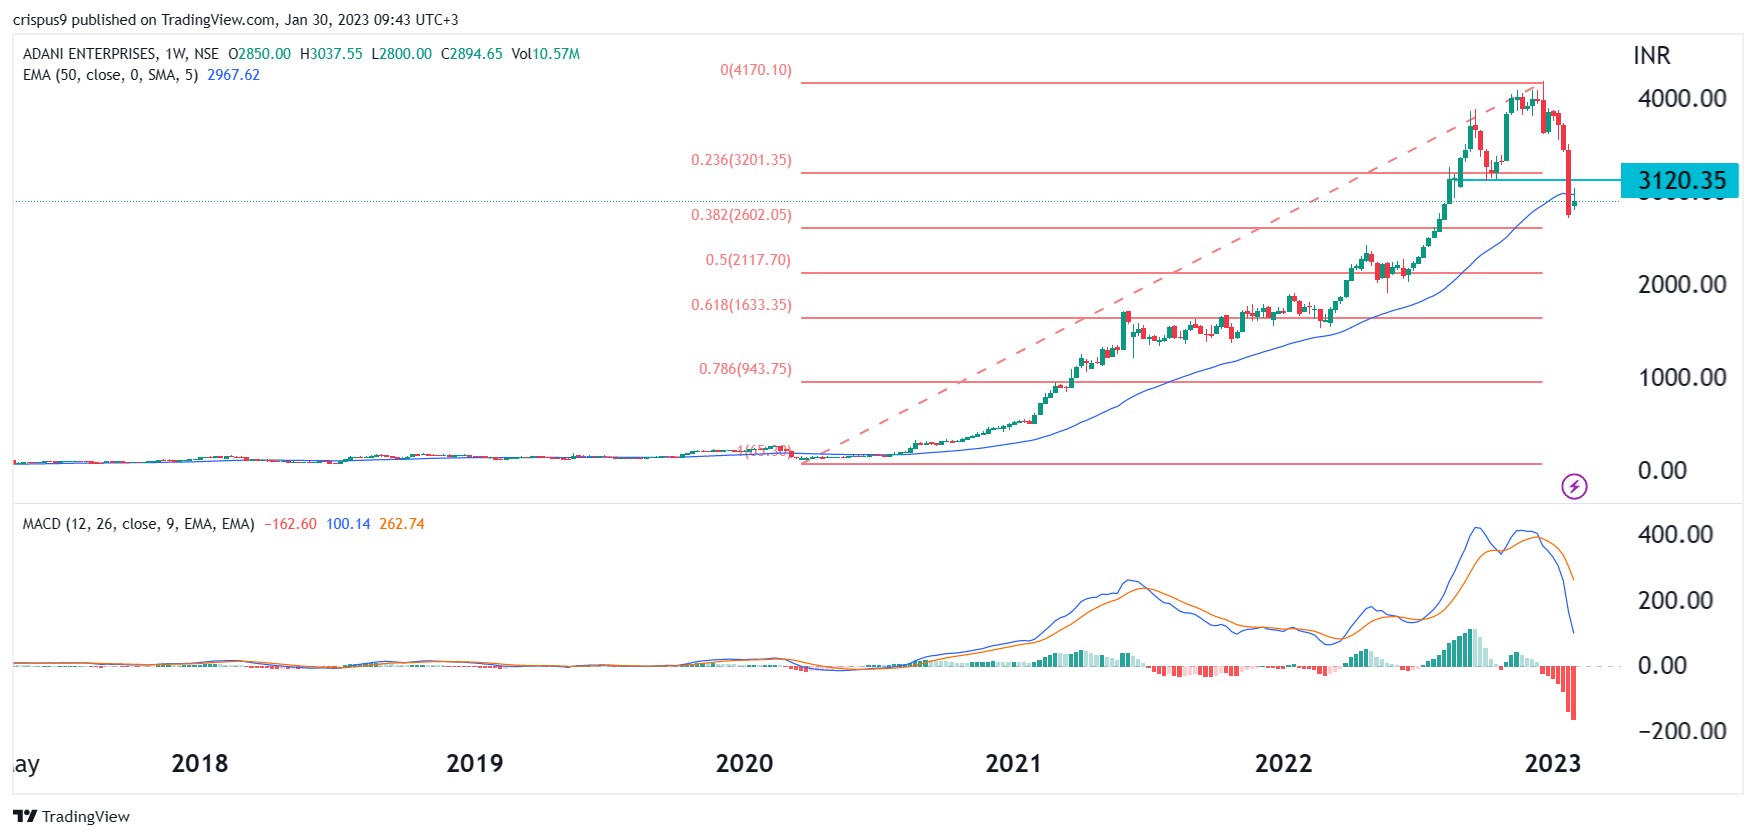Select the current price label 3120.35

[1680, 181]
